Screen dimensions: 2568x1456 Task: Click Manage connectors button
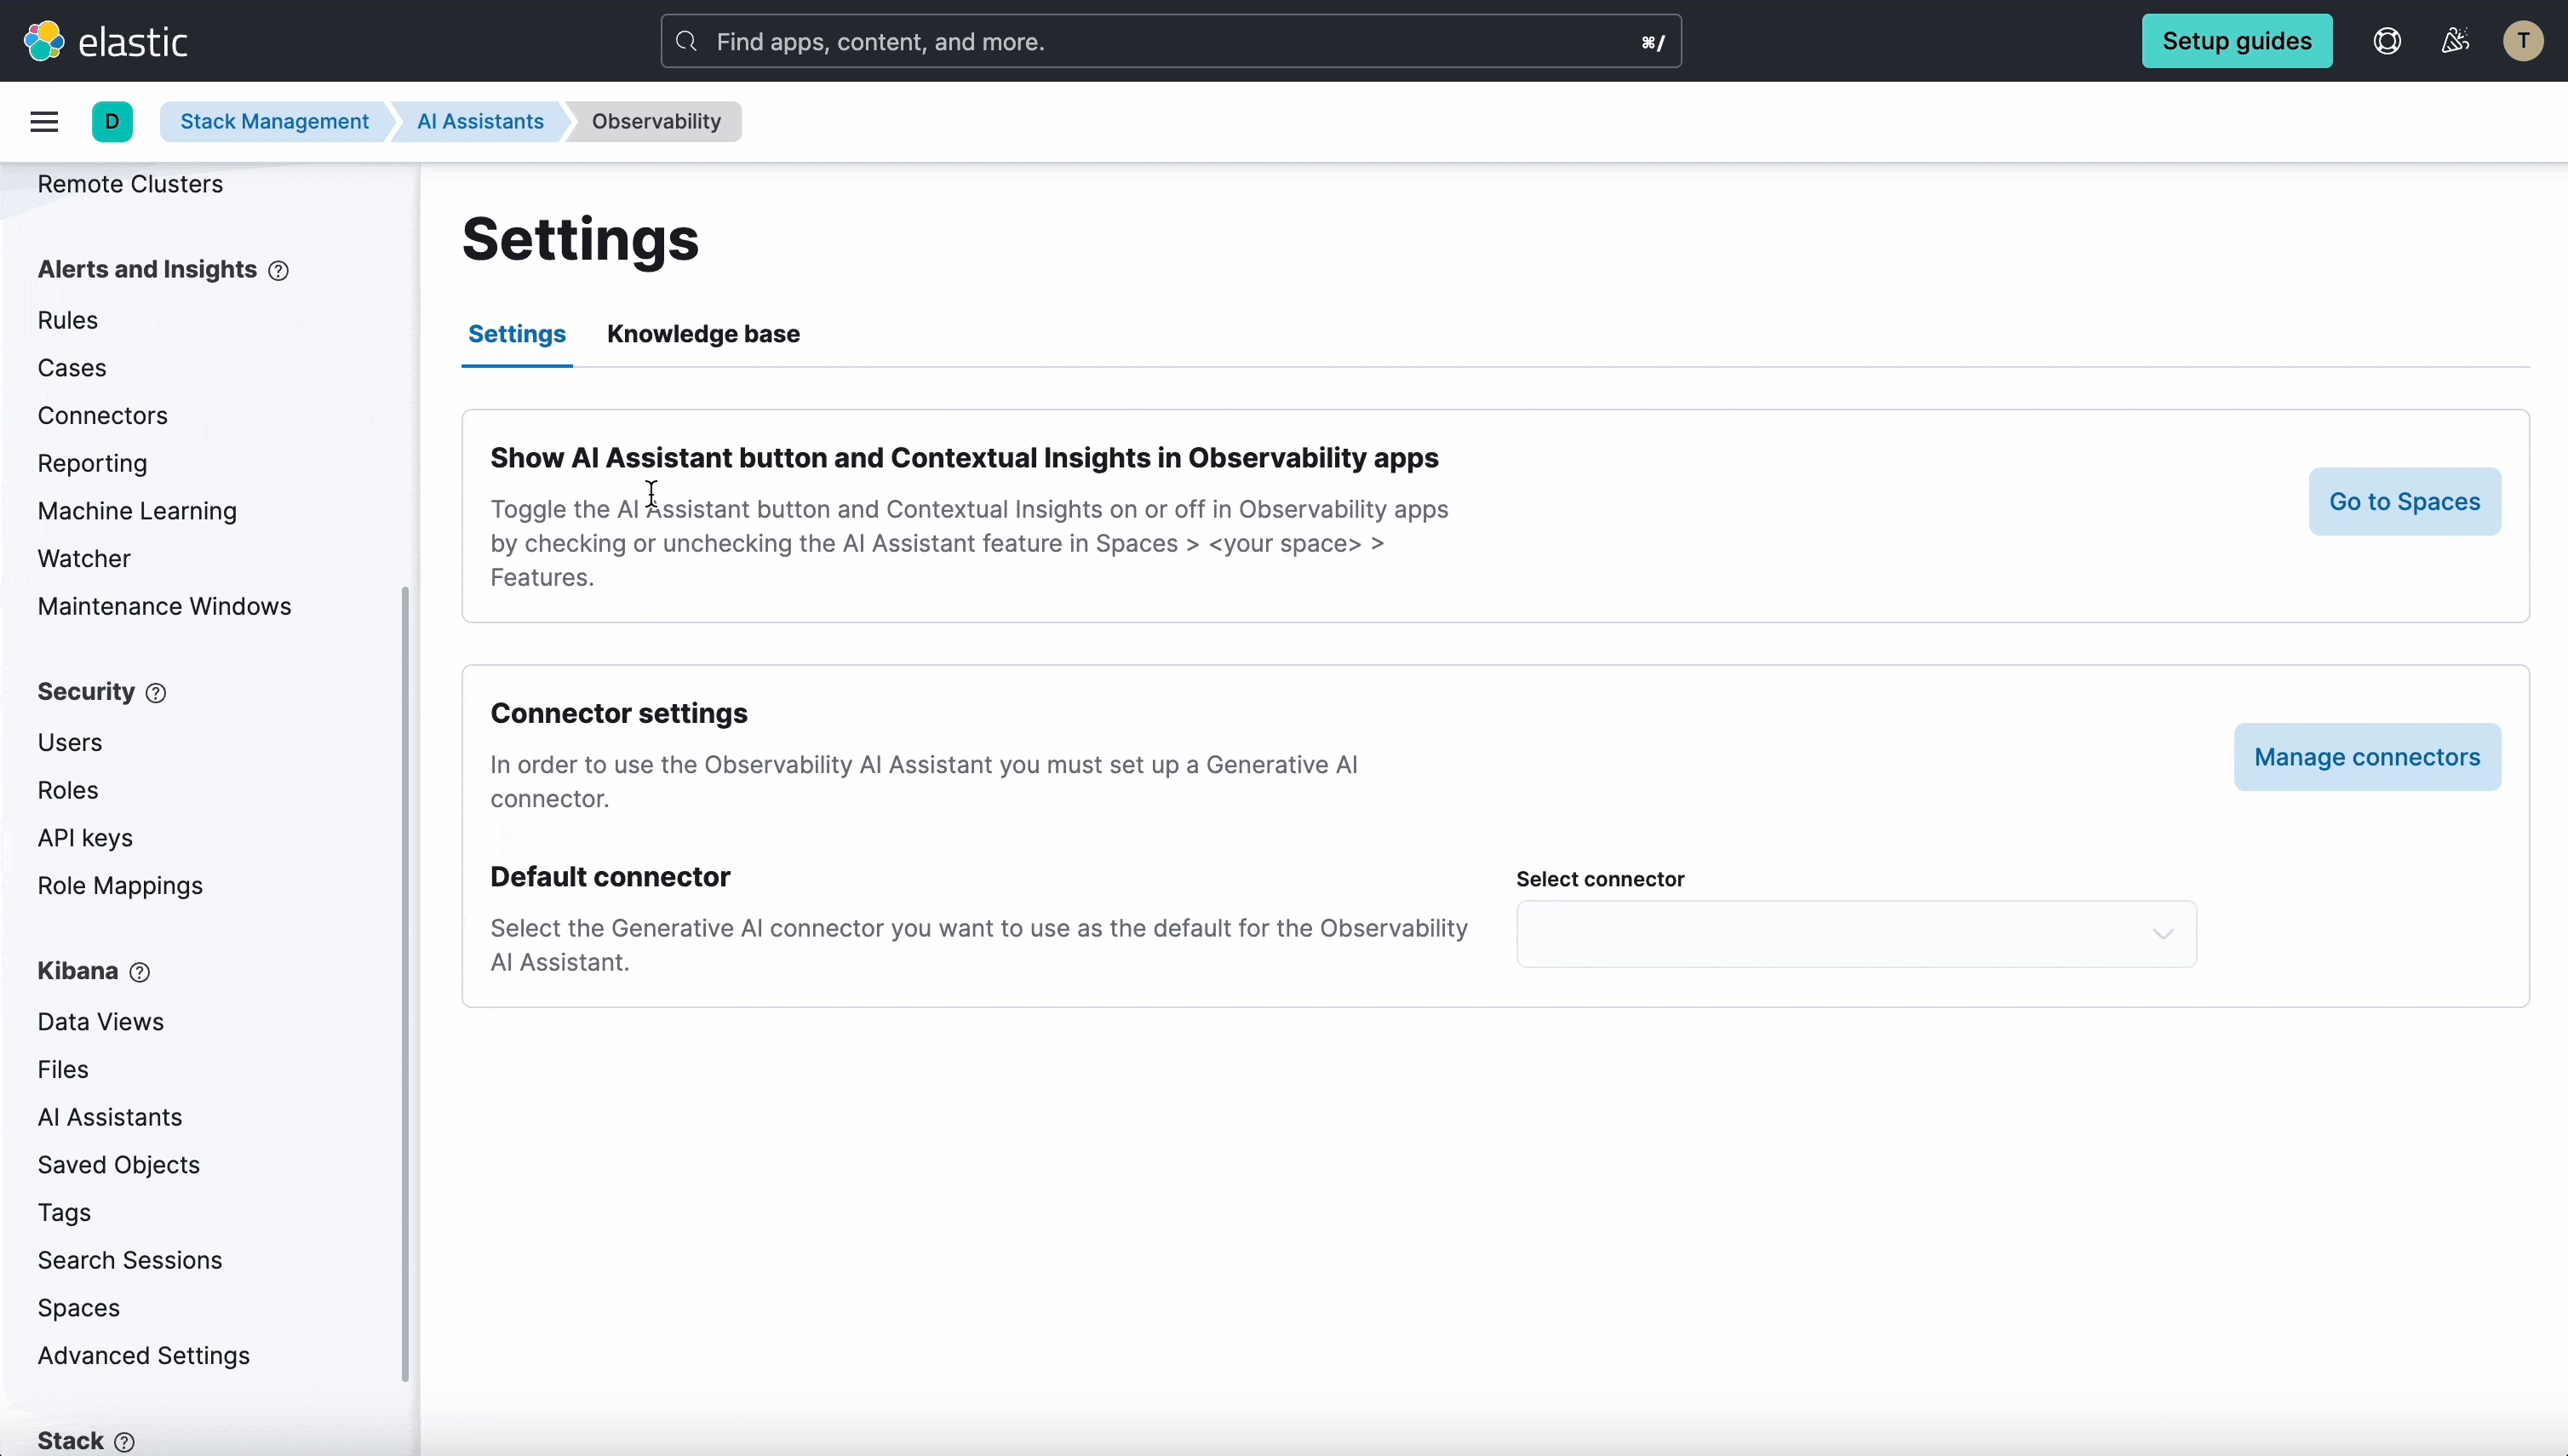(2367, 756)
